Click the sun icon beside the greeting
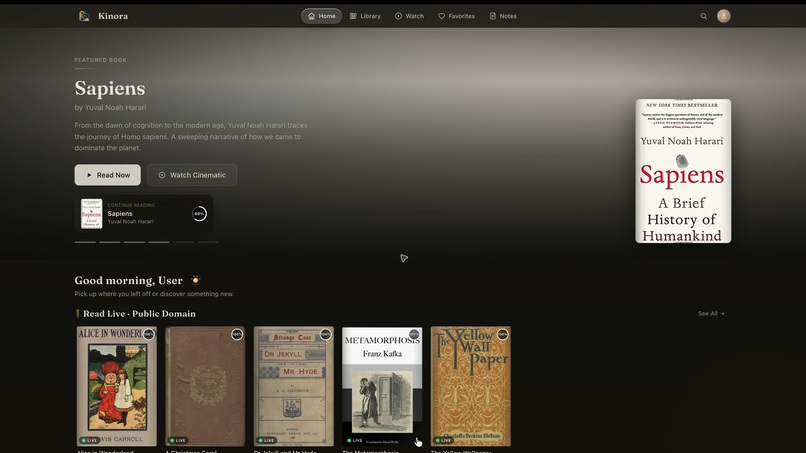Viewport: 806px width, 453px height. coord(195,280)
